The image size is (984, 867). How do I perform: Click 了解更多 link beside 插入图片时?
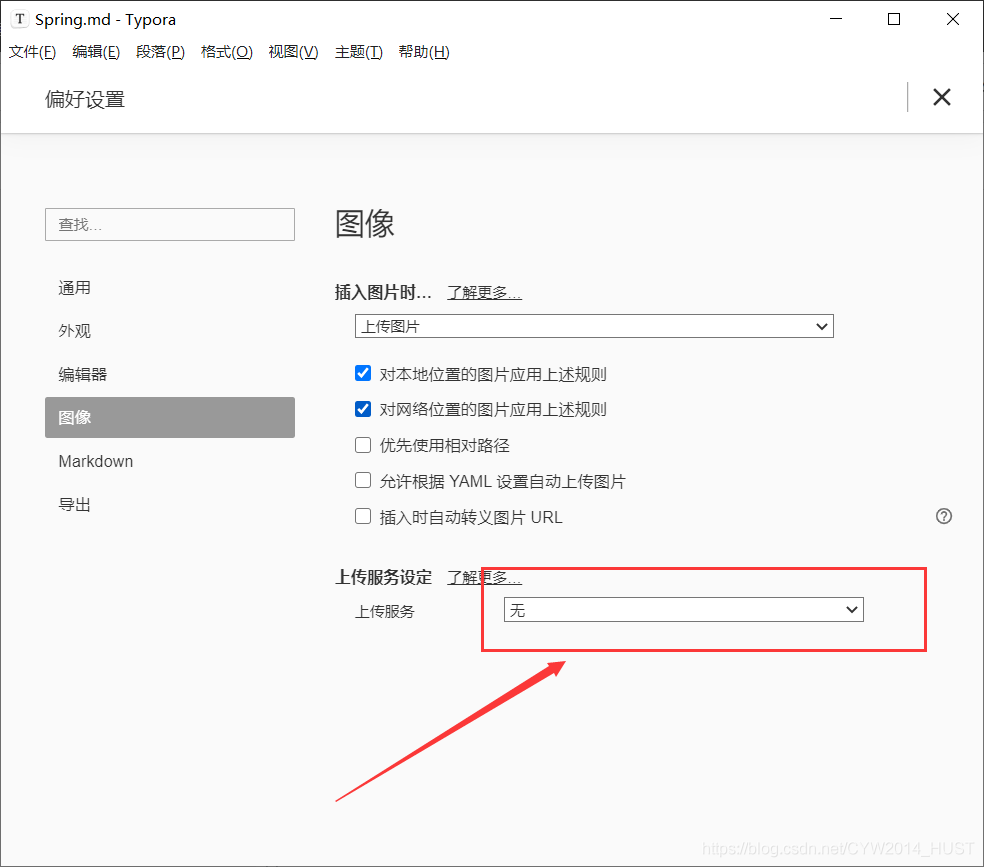point(484,292)
